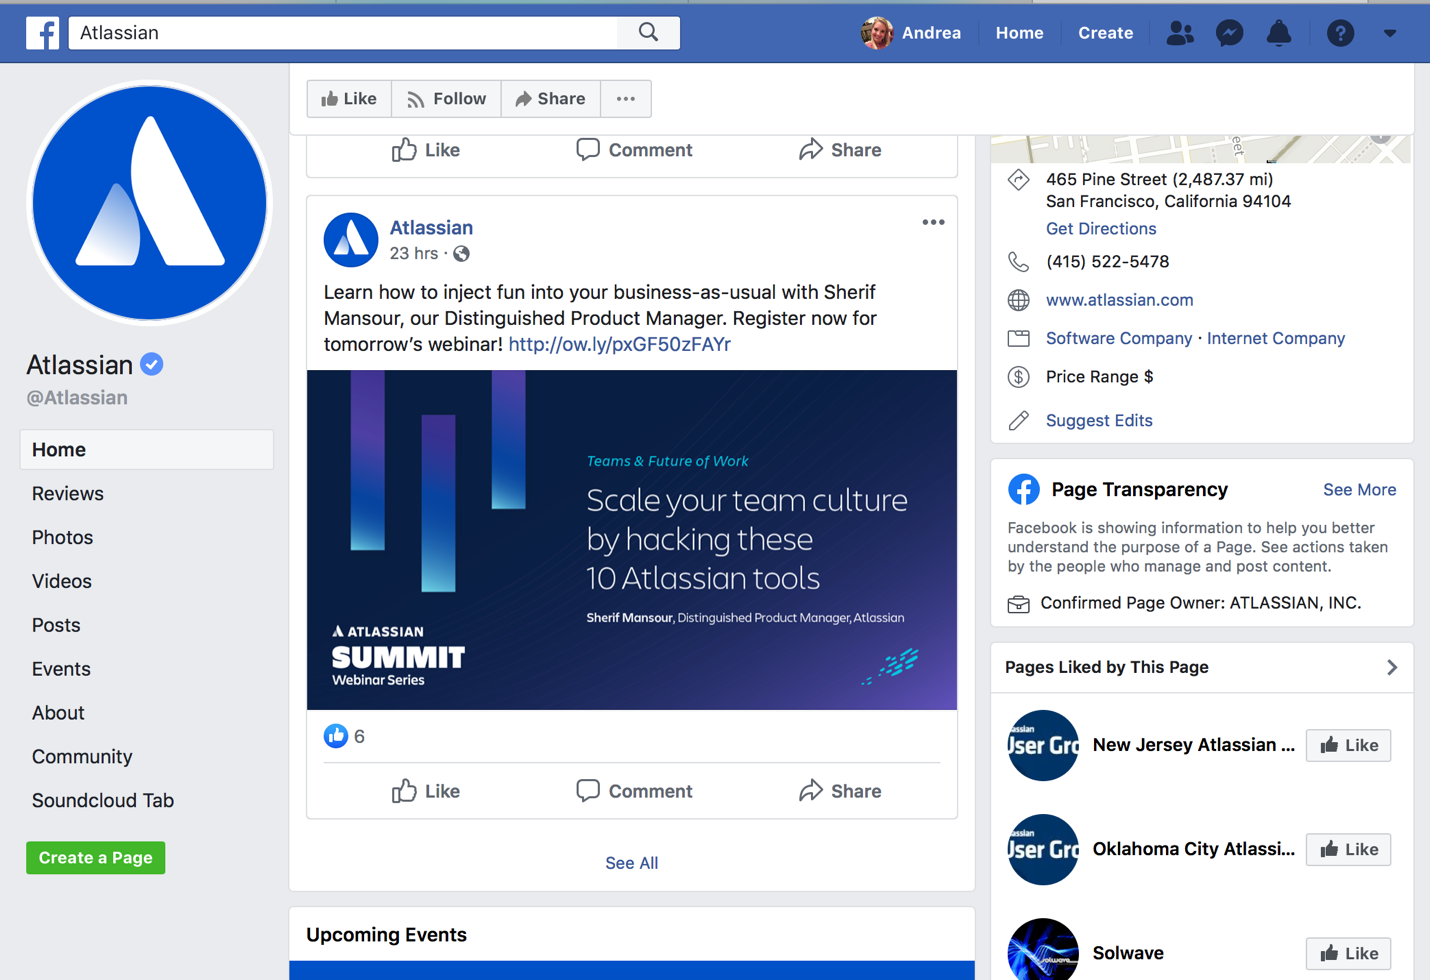Share the webinar post

840,791
